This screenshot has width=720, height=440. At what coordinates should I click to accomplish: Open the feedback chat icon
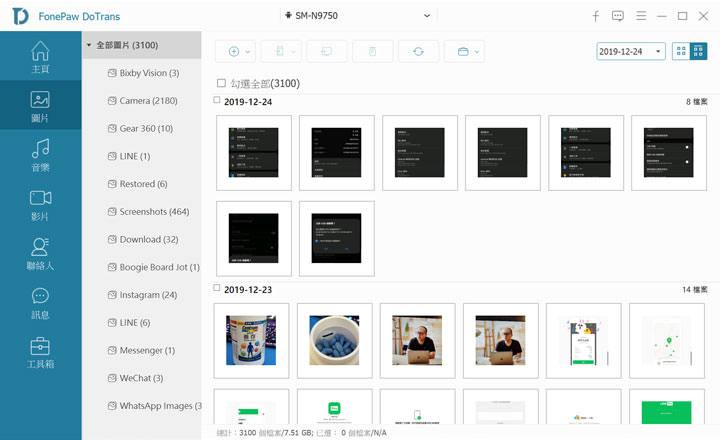coord(618,16)
